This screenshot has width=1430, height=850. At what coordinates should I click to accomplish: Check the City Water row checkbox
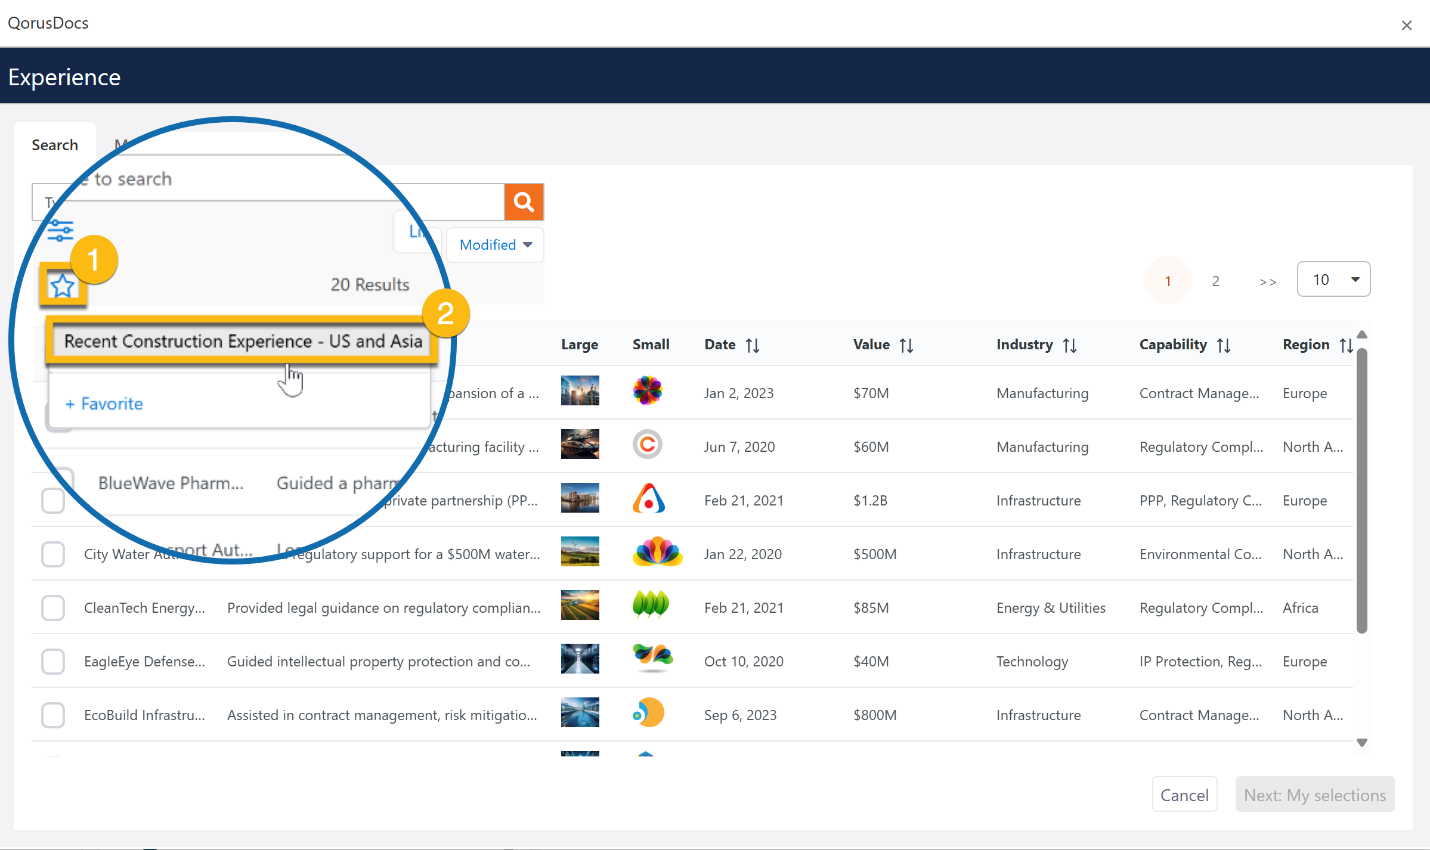(53, 554)
